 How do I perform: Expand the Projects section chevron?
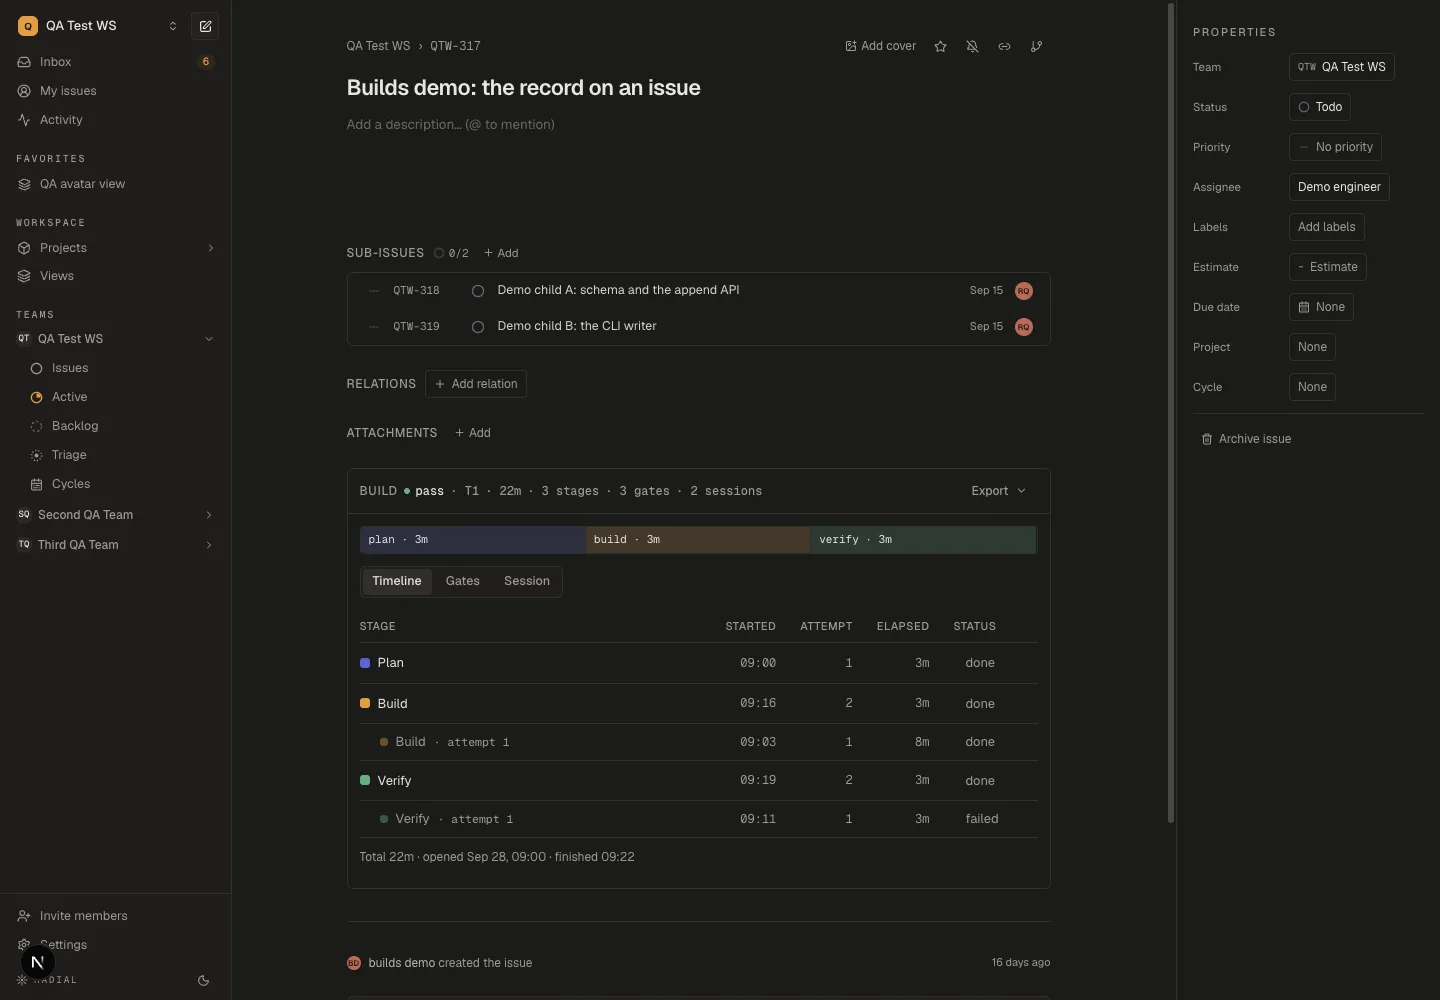pos(210,248)
